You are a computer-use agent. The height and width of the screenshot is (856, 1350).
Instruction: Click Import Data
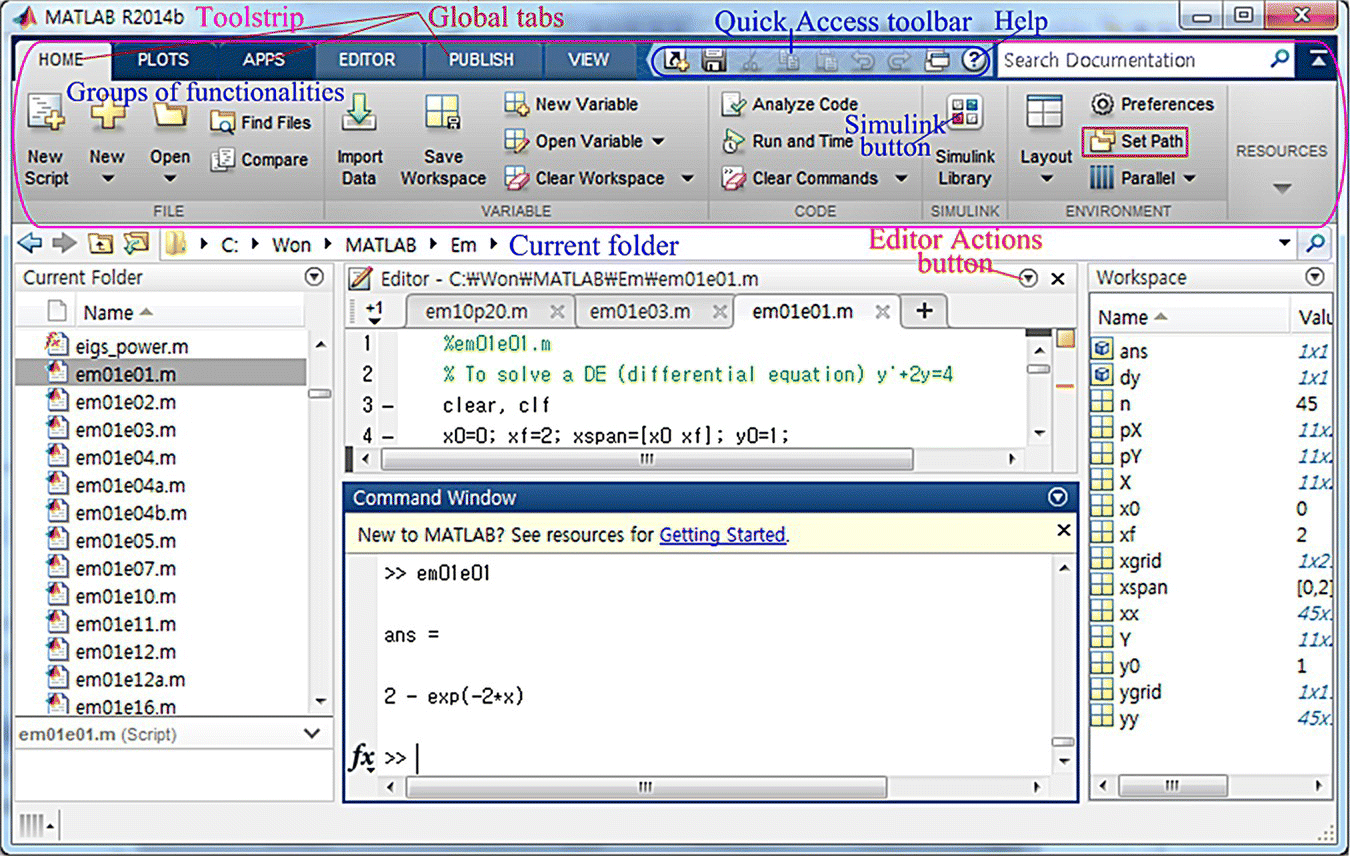(x=359, y=140)
